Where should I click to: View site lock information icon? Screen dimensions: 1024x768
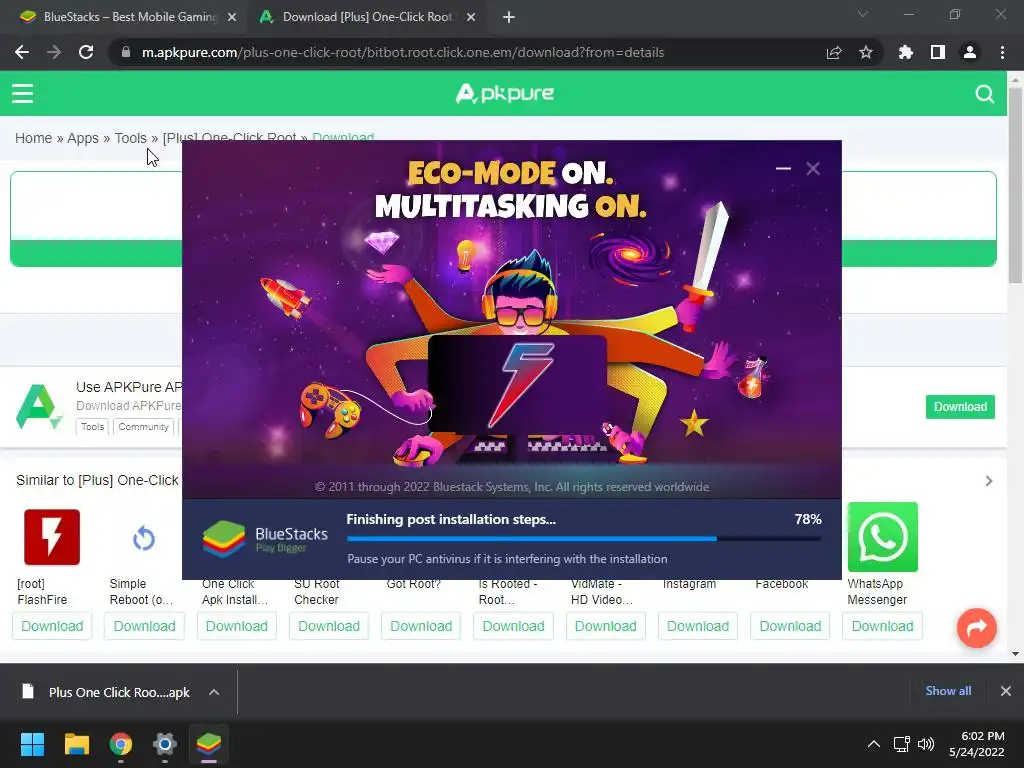click(126, 52)
